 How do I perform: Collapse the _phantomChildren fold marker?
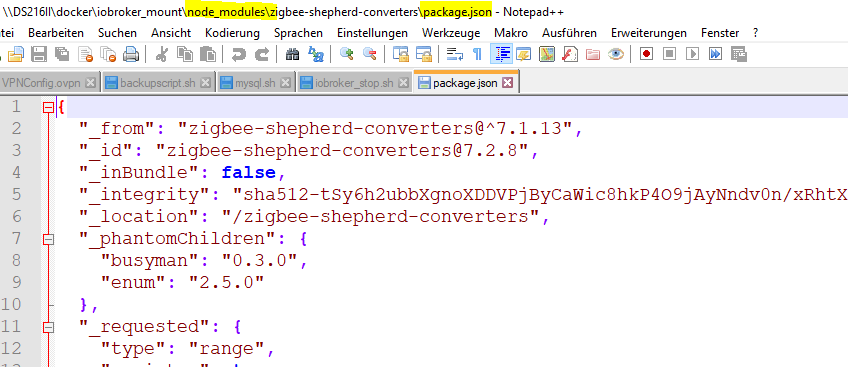point(48,239)
